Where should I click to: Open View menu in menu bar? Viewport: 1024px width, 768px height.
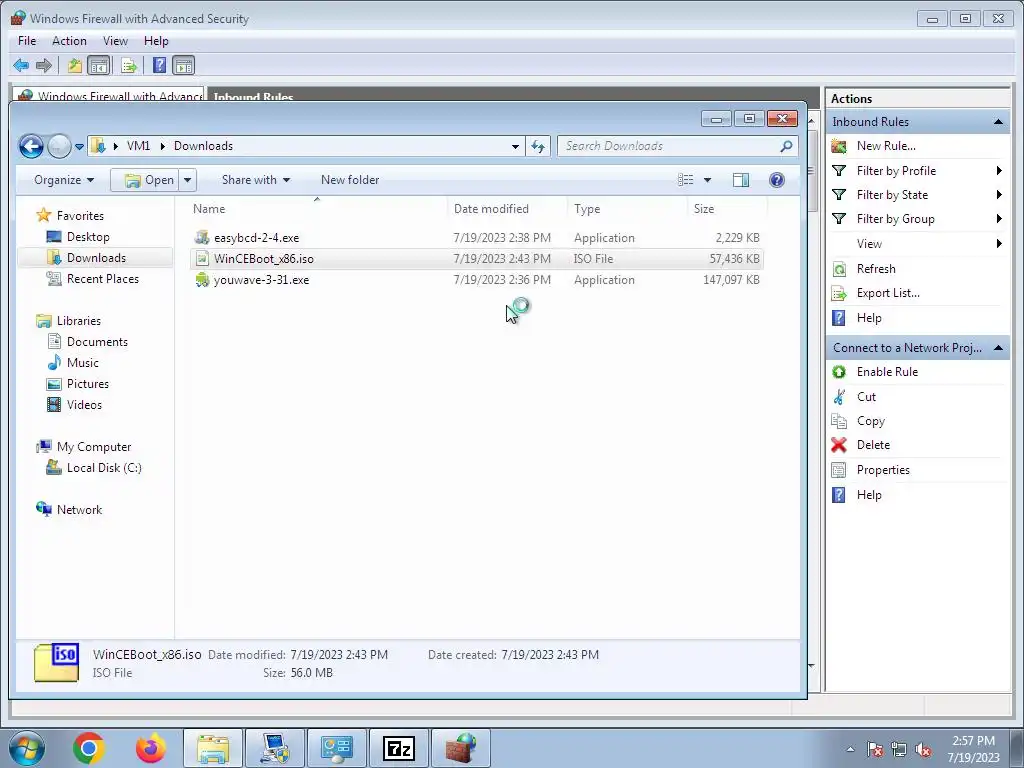pyautogui.click(x=116, y=40)
